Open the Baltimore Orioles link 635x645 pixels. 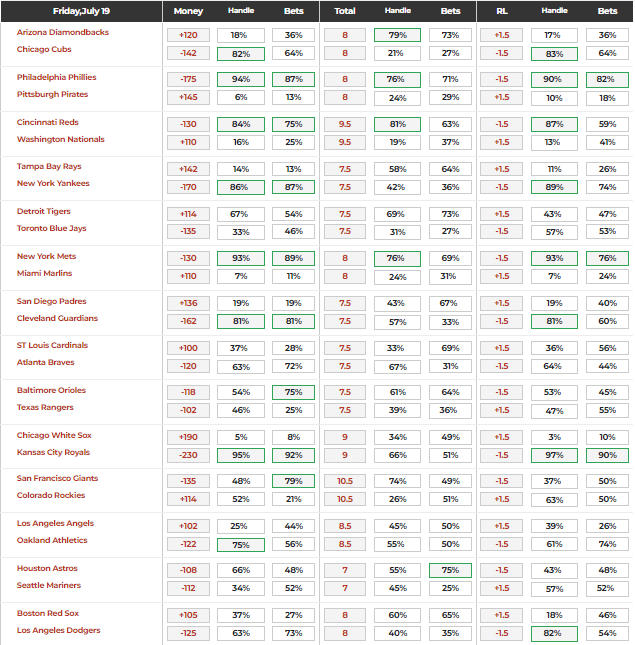point(51,390)
